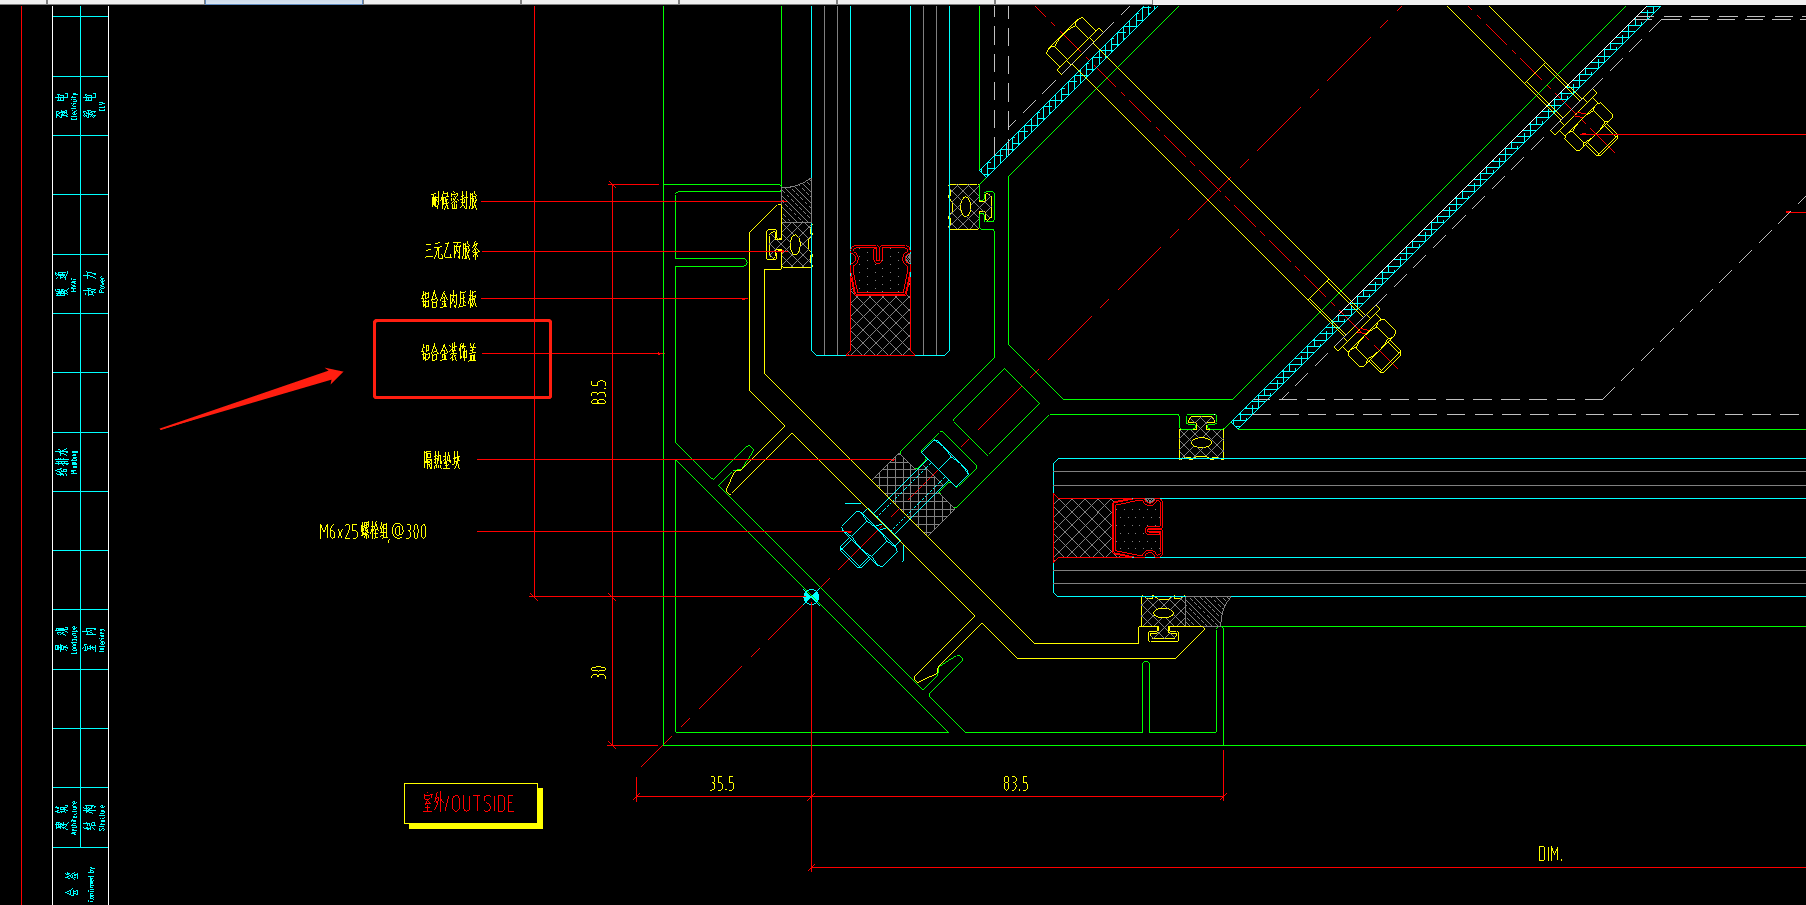Select the M6x25螺栓组@300 annotation
1806x905 pixels.
373,531
